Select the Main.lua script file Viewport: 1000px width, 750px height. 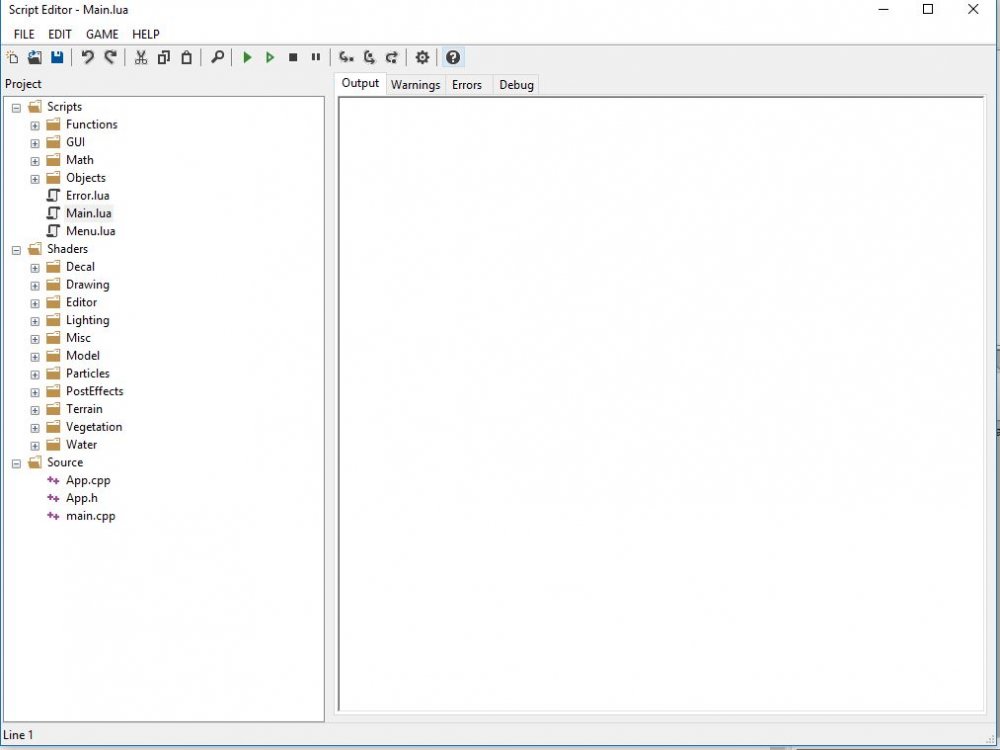coord(89,213)
